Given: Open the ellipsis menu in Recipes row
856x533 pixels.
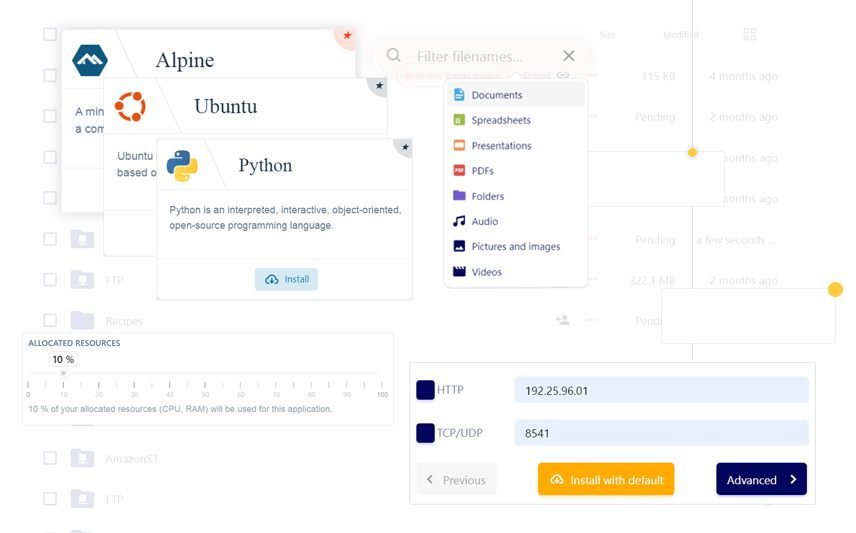Looking at the screenshot, I should point(592,320).
